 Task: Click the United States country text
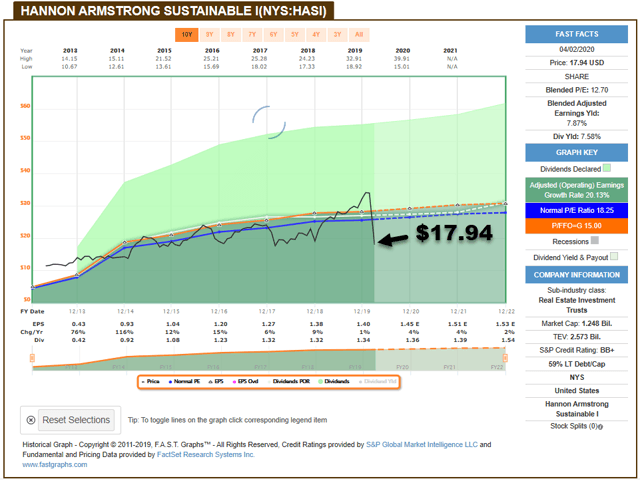coord(577,391)
